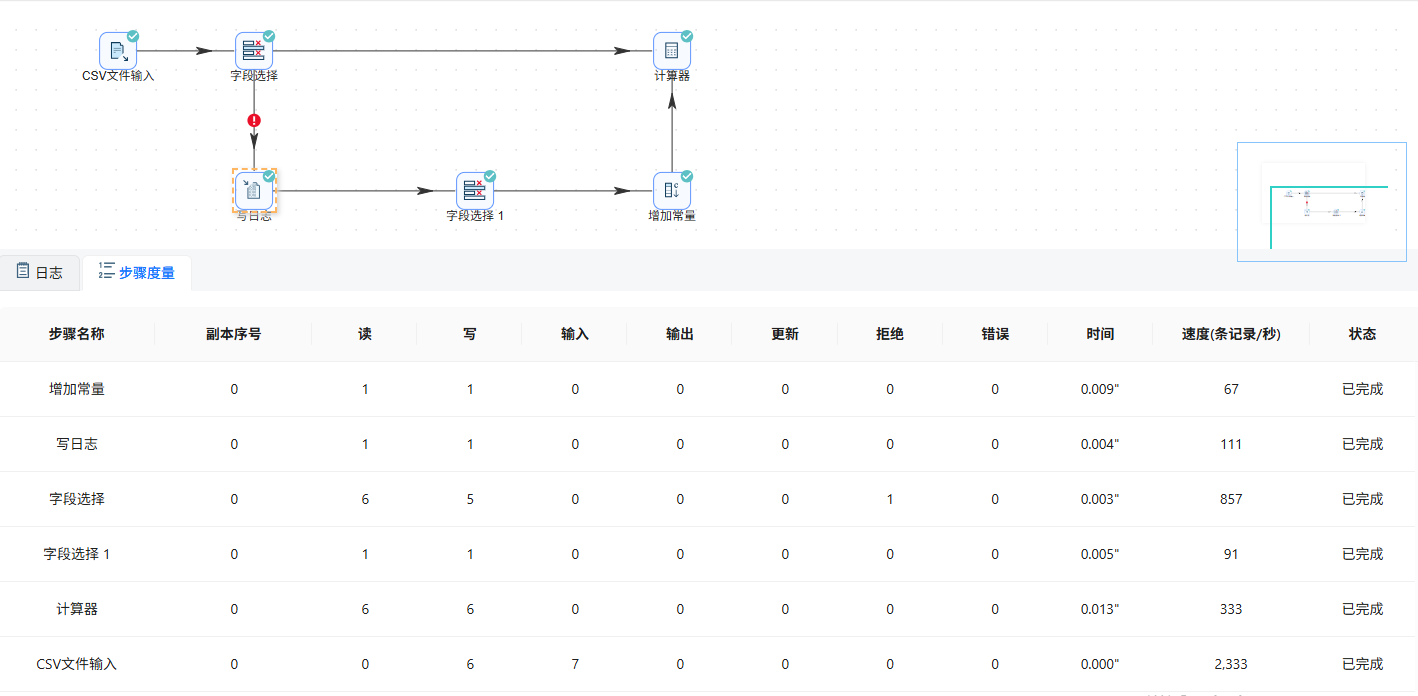
Task: Click the 写日志 step node
Action: click(x=254, y=191)
